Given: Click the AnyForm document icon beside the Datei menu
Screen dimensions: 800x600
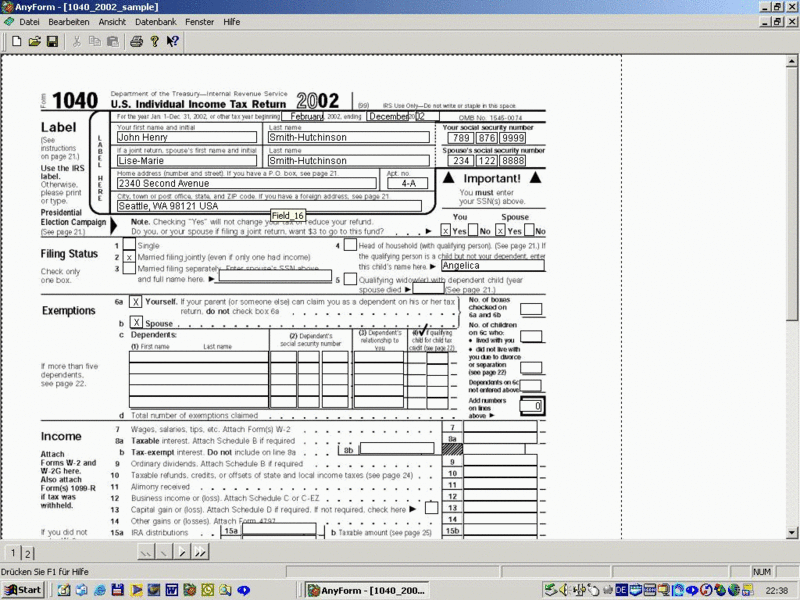Looking at the screenshot, I should coord(9,22).
